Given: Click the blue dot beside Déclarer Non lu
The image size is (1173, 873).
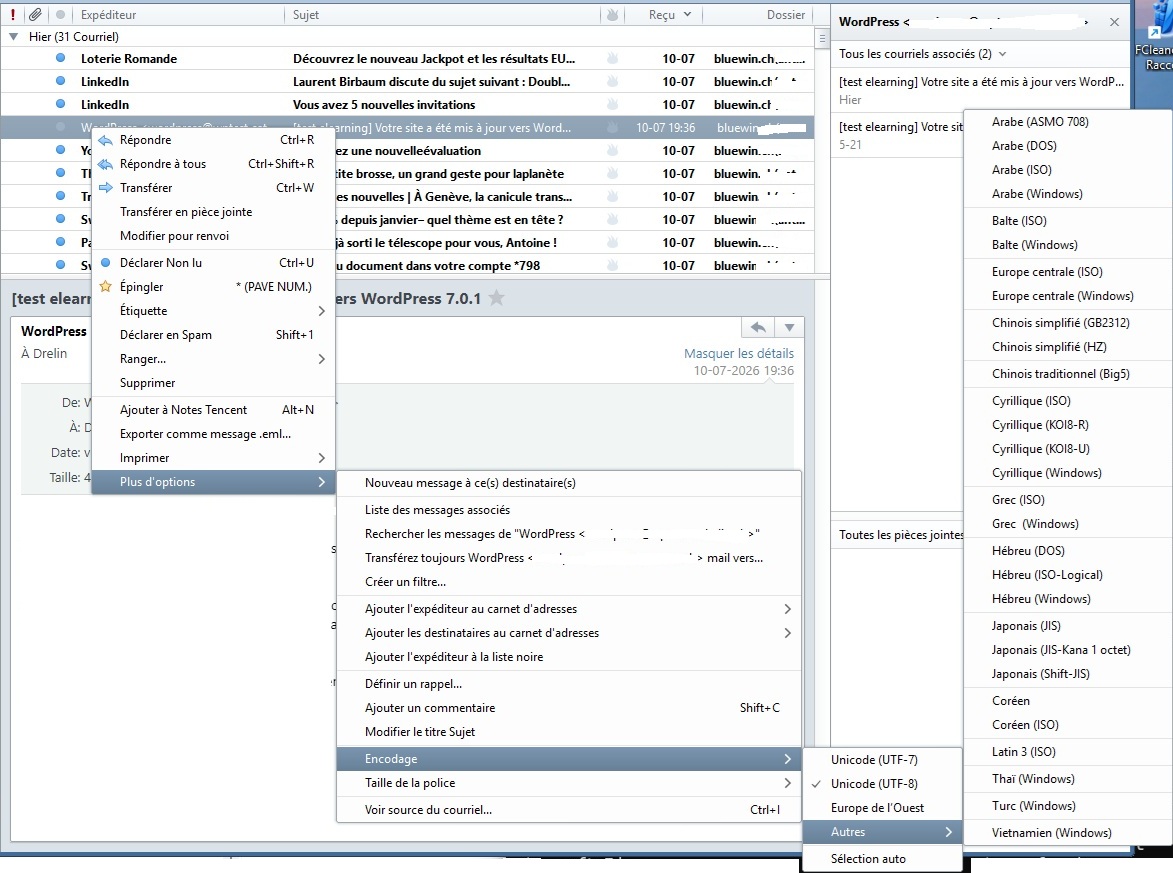Looking at the screenshot, I should (105, 263).
